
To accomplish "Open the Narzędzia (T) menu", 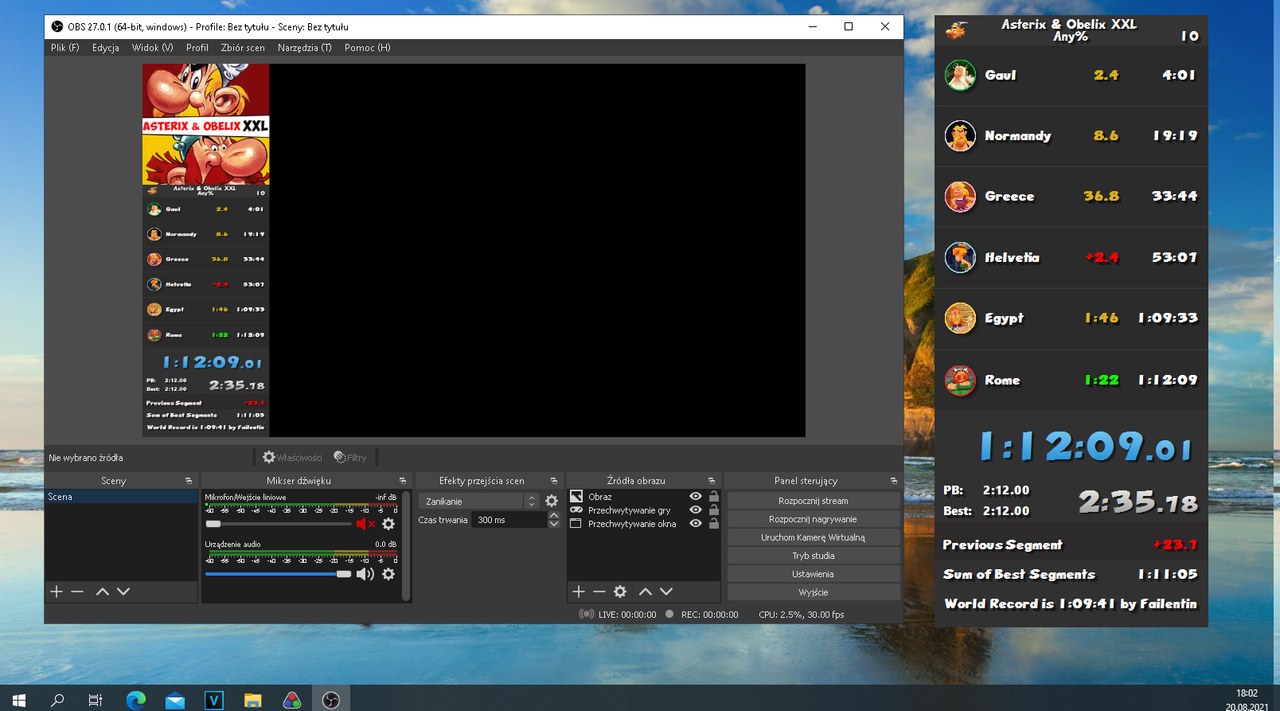I will [305, 47].
